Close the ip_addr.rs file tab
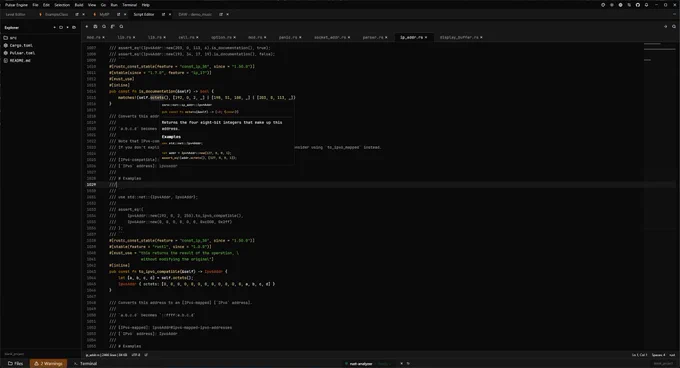 point(426,37)
